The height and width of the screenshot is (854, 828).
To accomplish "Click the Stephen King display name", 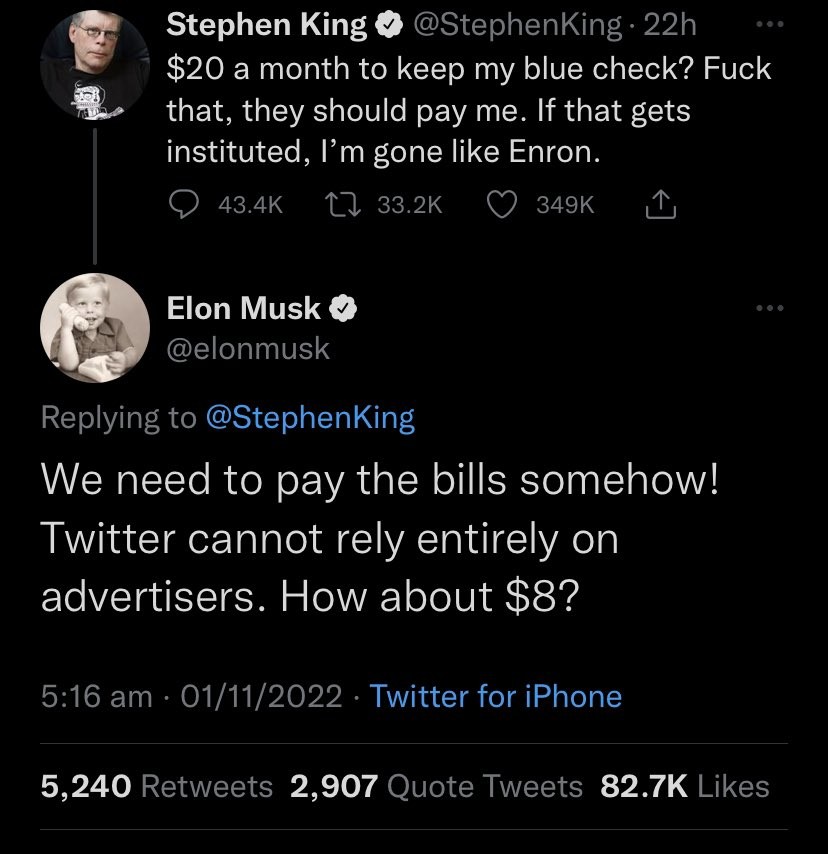I will tap(265, 23).
